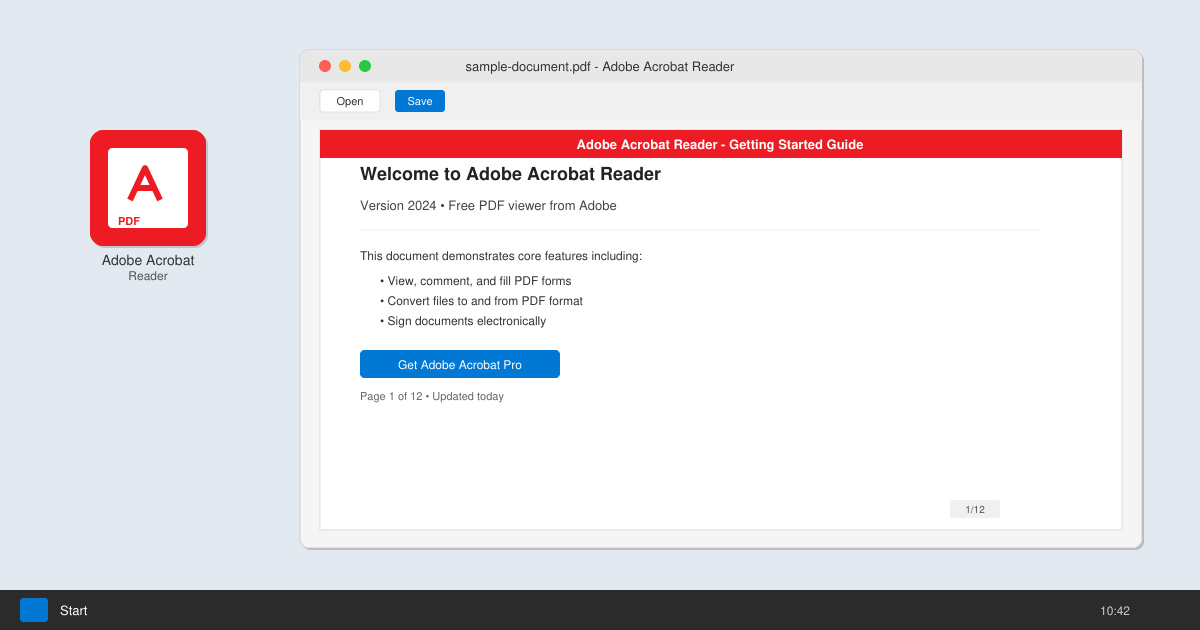The width and height of the screenshot is (1200, 630).
Task: Click 'Page 1 of 12 • Updated today' text
Action: [x=432, y=397]
